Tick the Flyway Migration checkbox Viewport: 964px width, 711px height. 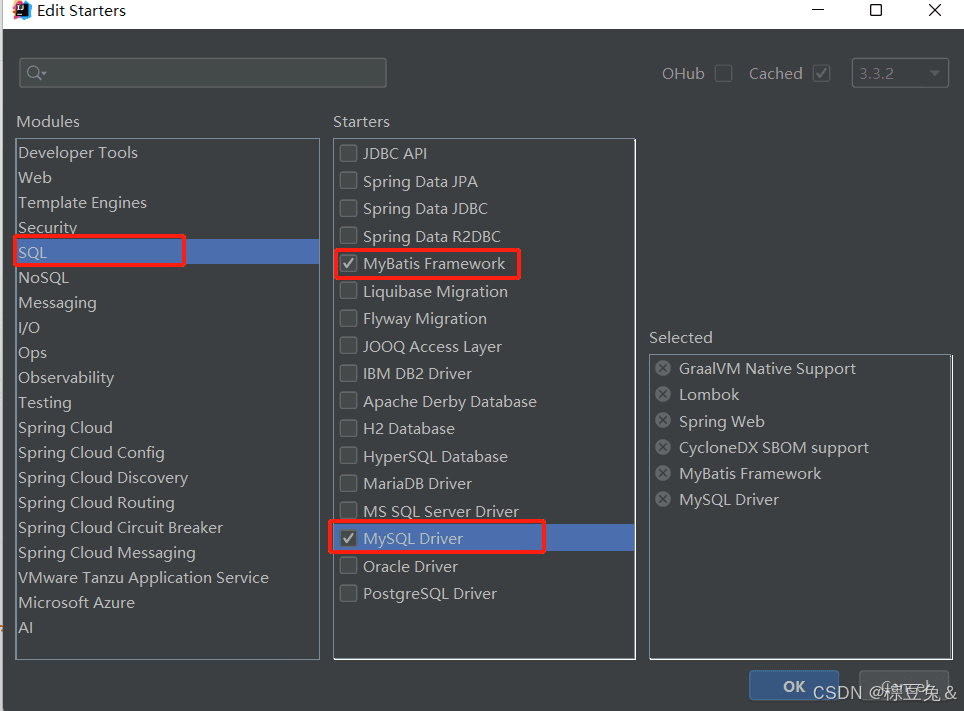point(349,319)
